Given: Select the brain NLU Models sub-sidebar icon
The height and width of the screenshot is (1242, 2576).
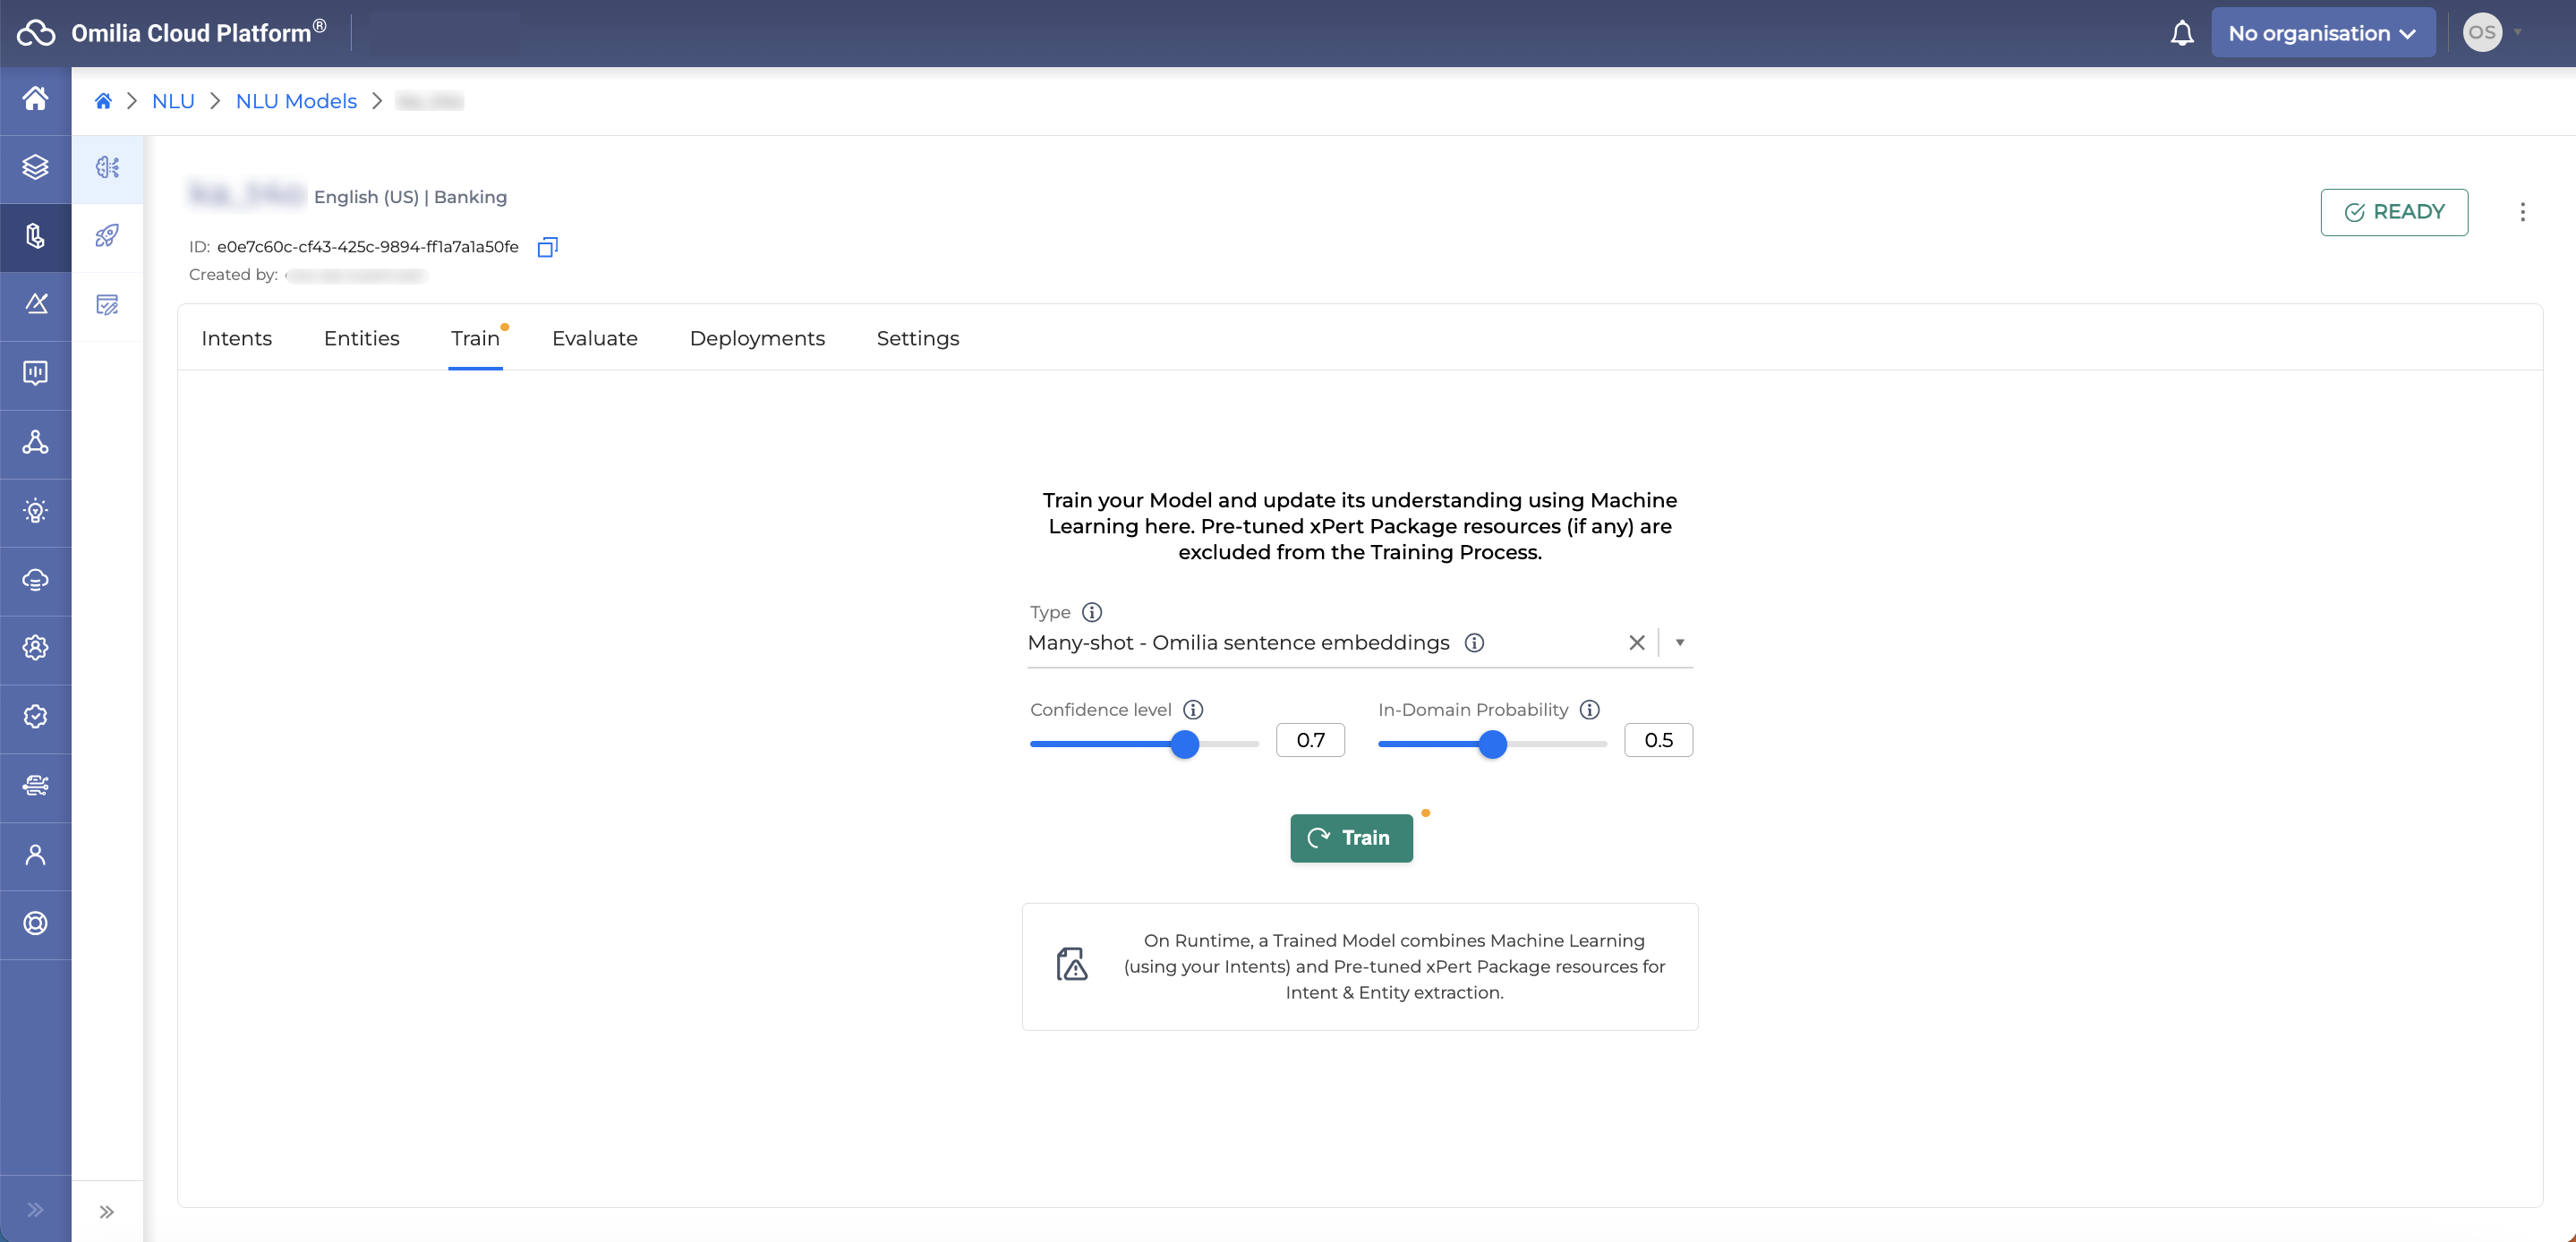Looking at the screenshot, I should pyautogui.click(x=108, y=167).
